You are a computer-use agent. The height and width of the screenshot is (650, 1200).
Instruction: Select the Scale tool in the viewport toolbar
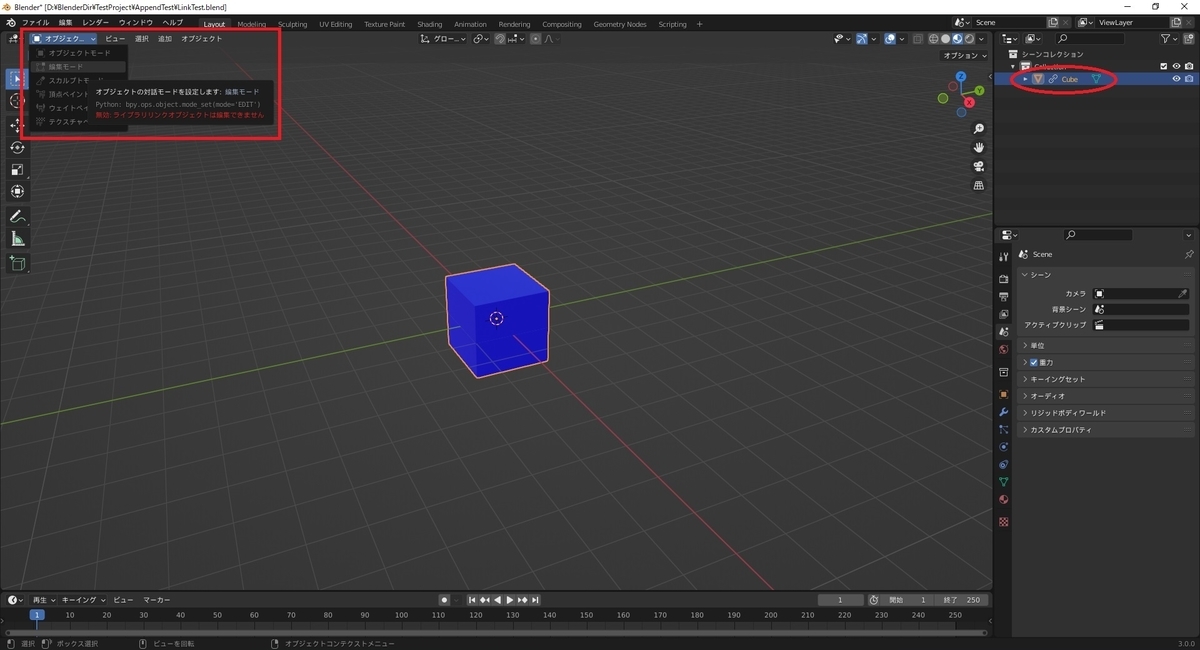click(17, 169)
